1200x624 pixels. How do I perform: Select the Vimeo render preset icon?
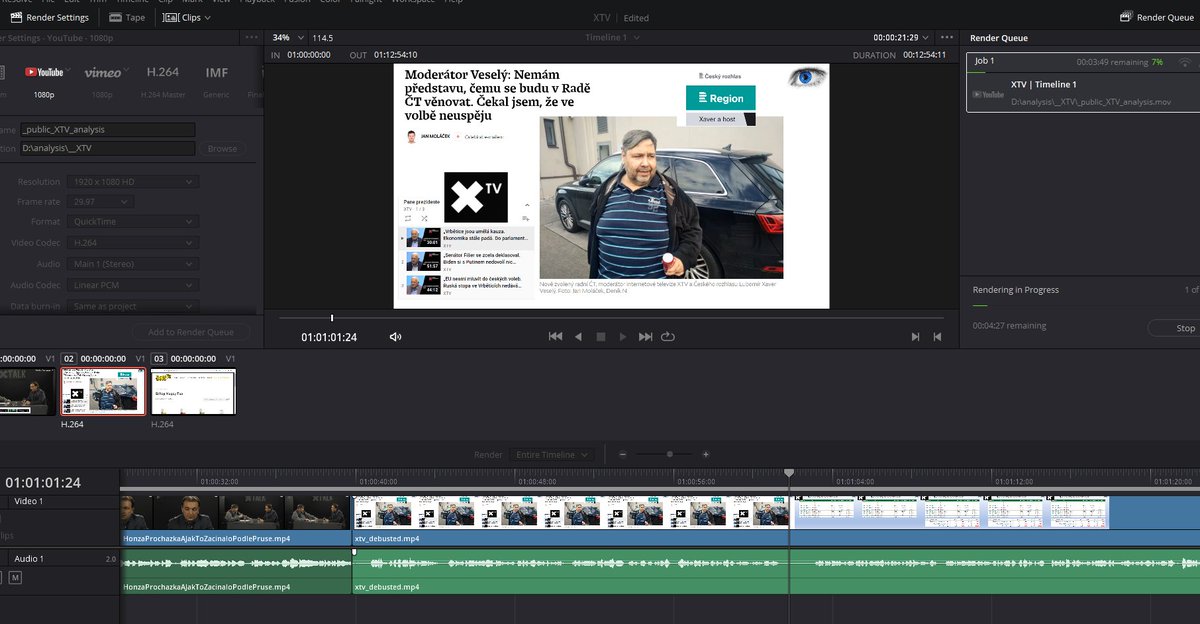tap(102, 72)
